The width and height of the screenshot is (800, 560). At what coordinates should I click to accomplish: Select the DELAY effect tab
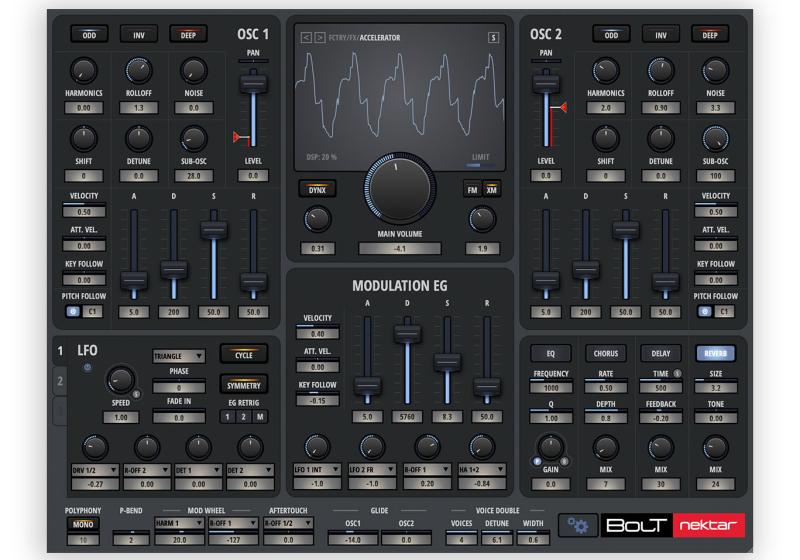click(x=661, y=353)
